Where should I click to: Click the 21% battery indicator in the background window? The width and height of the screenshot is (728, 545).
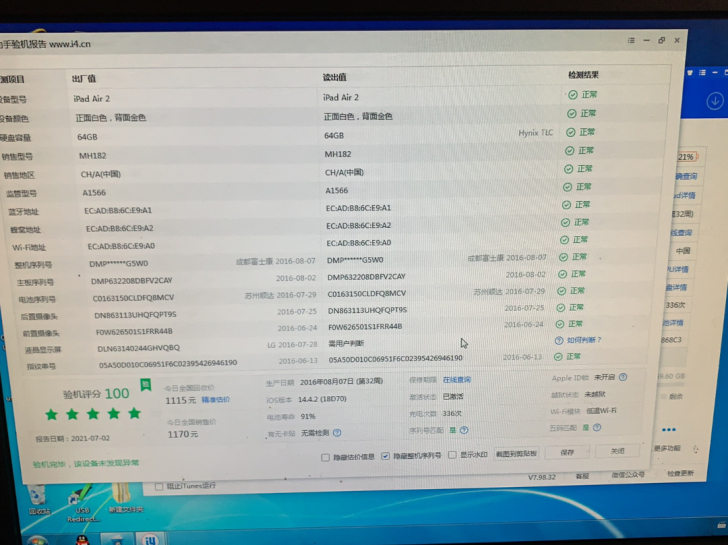click(687, 157)
